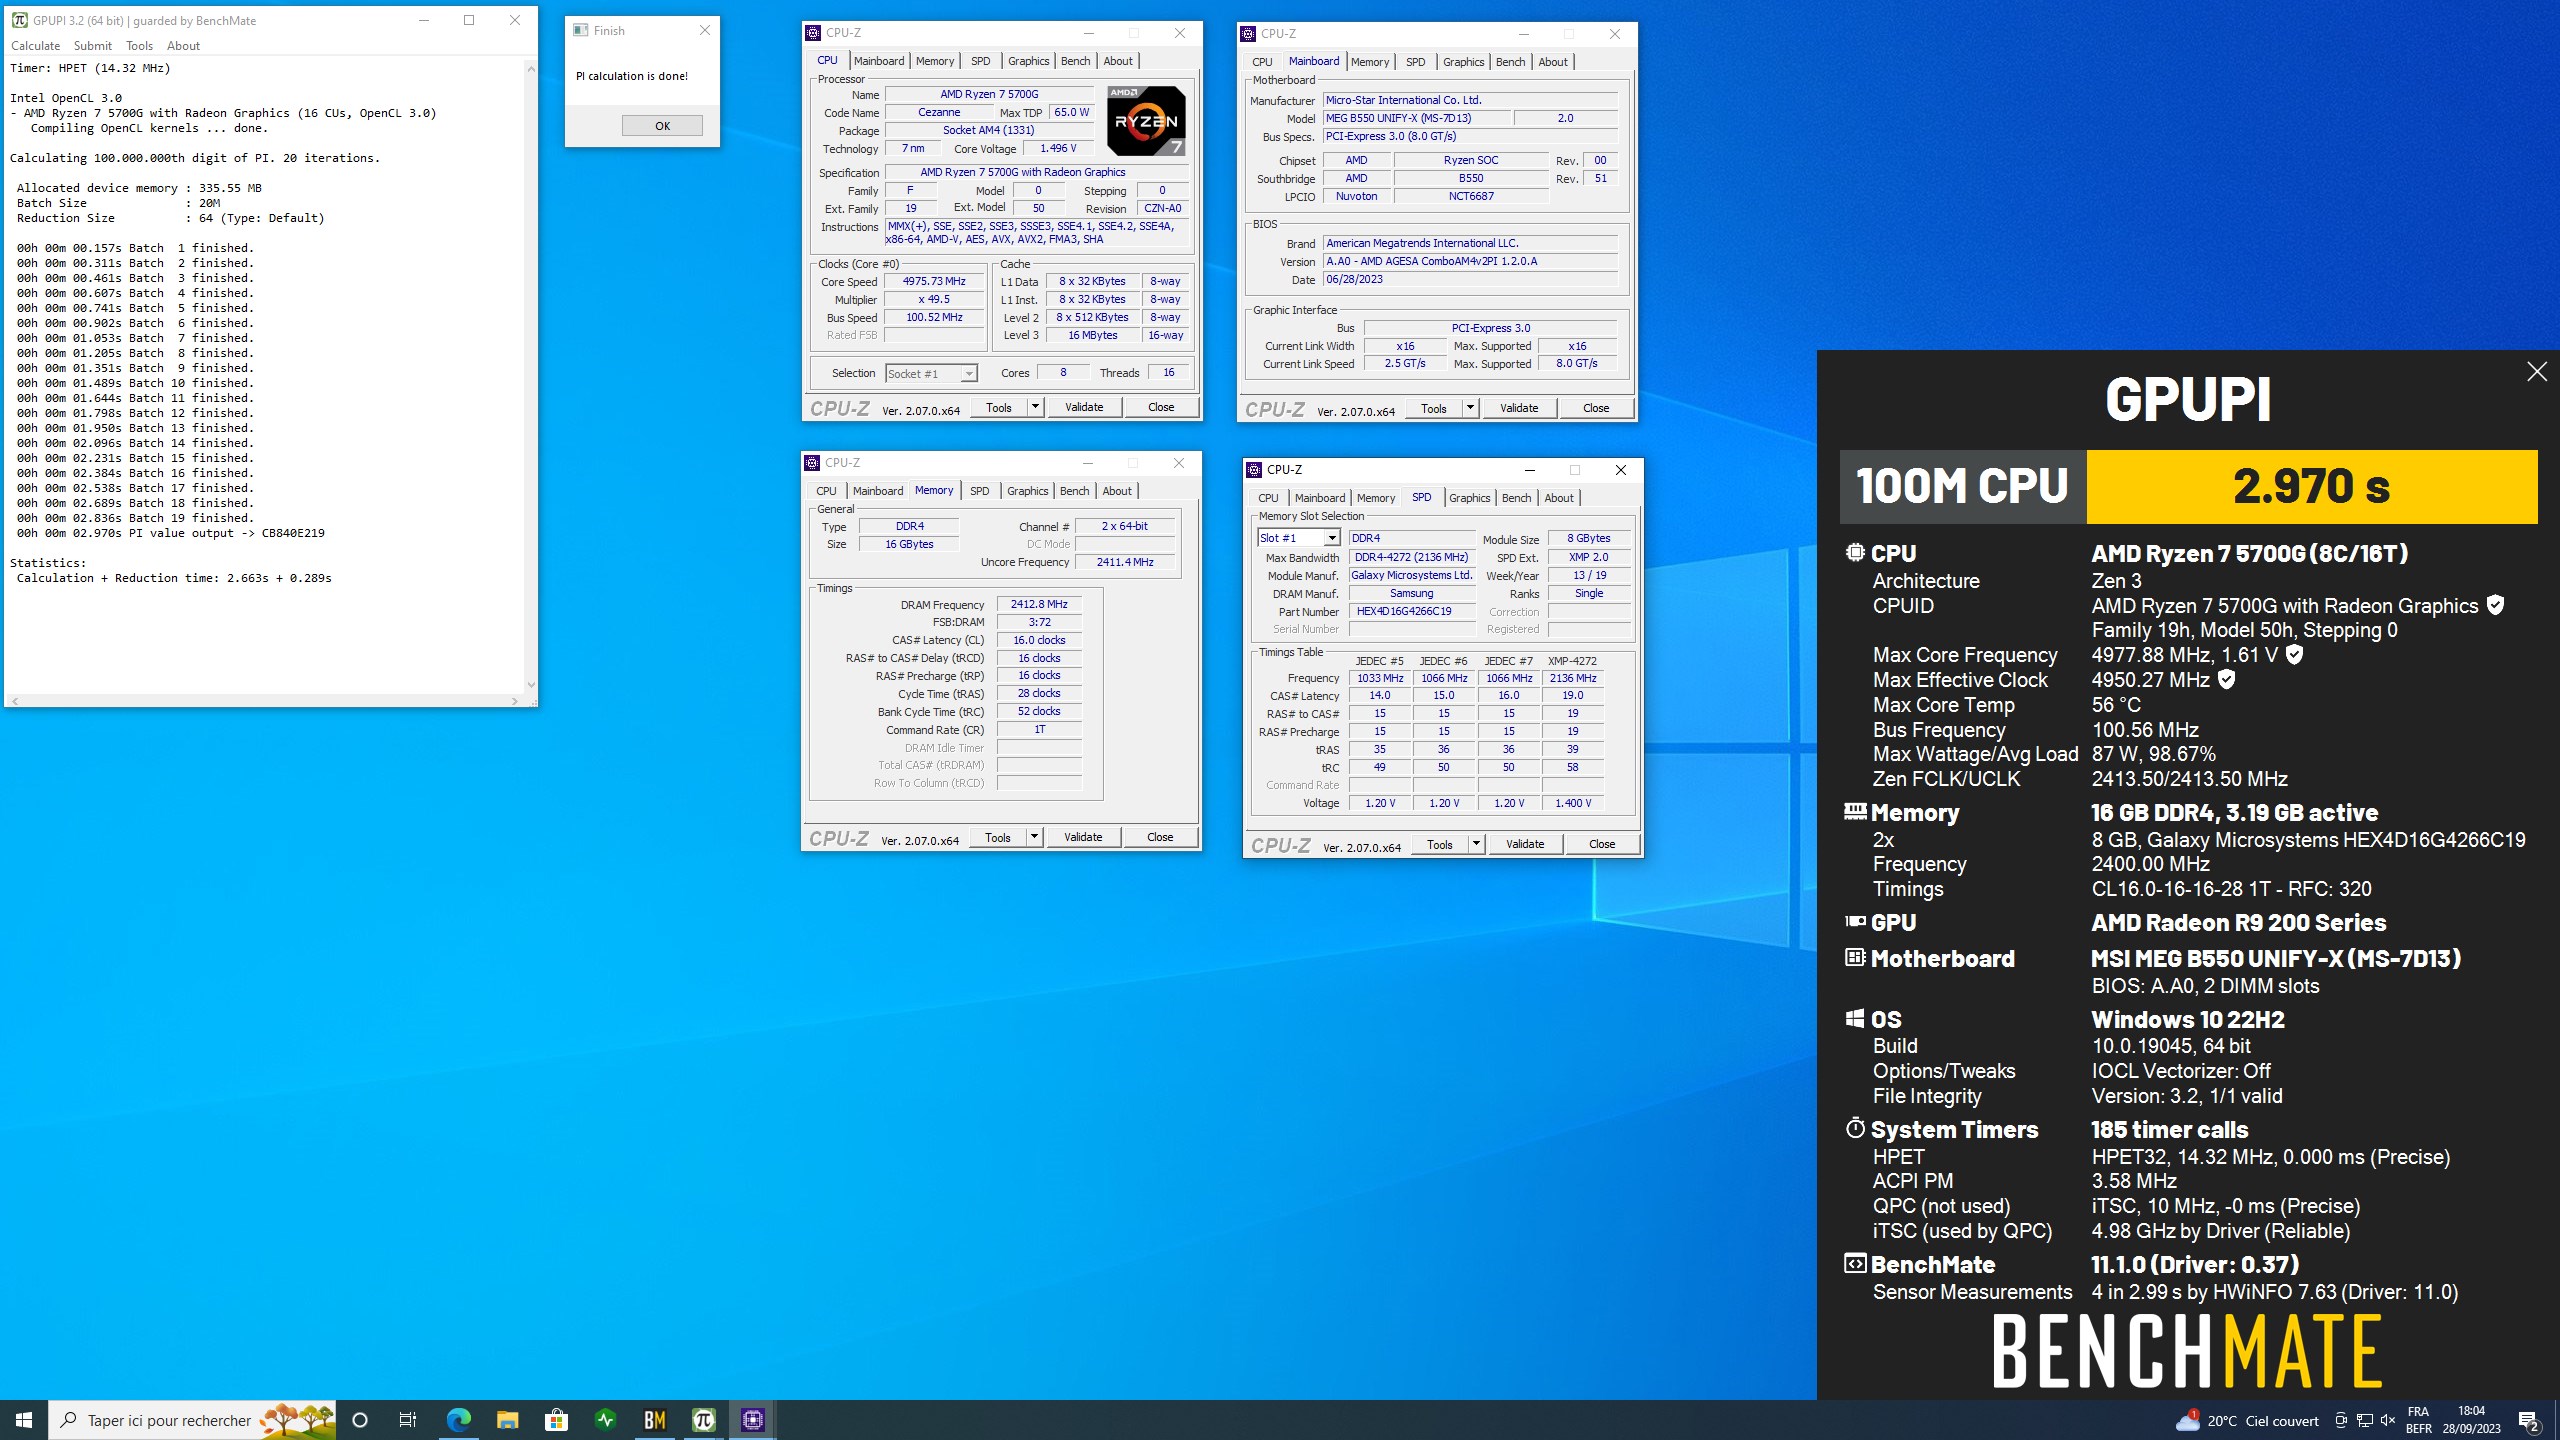The height and width of the screenshot is (1440, 2560).
Task: Open the Calculate menu in GPUPI
Action: 36,46
